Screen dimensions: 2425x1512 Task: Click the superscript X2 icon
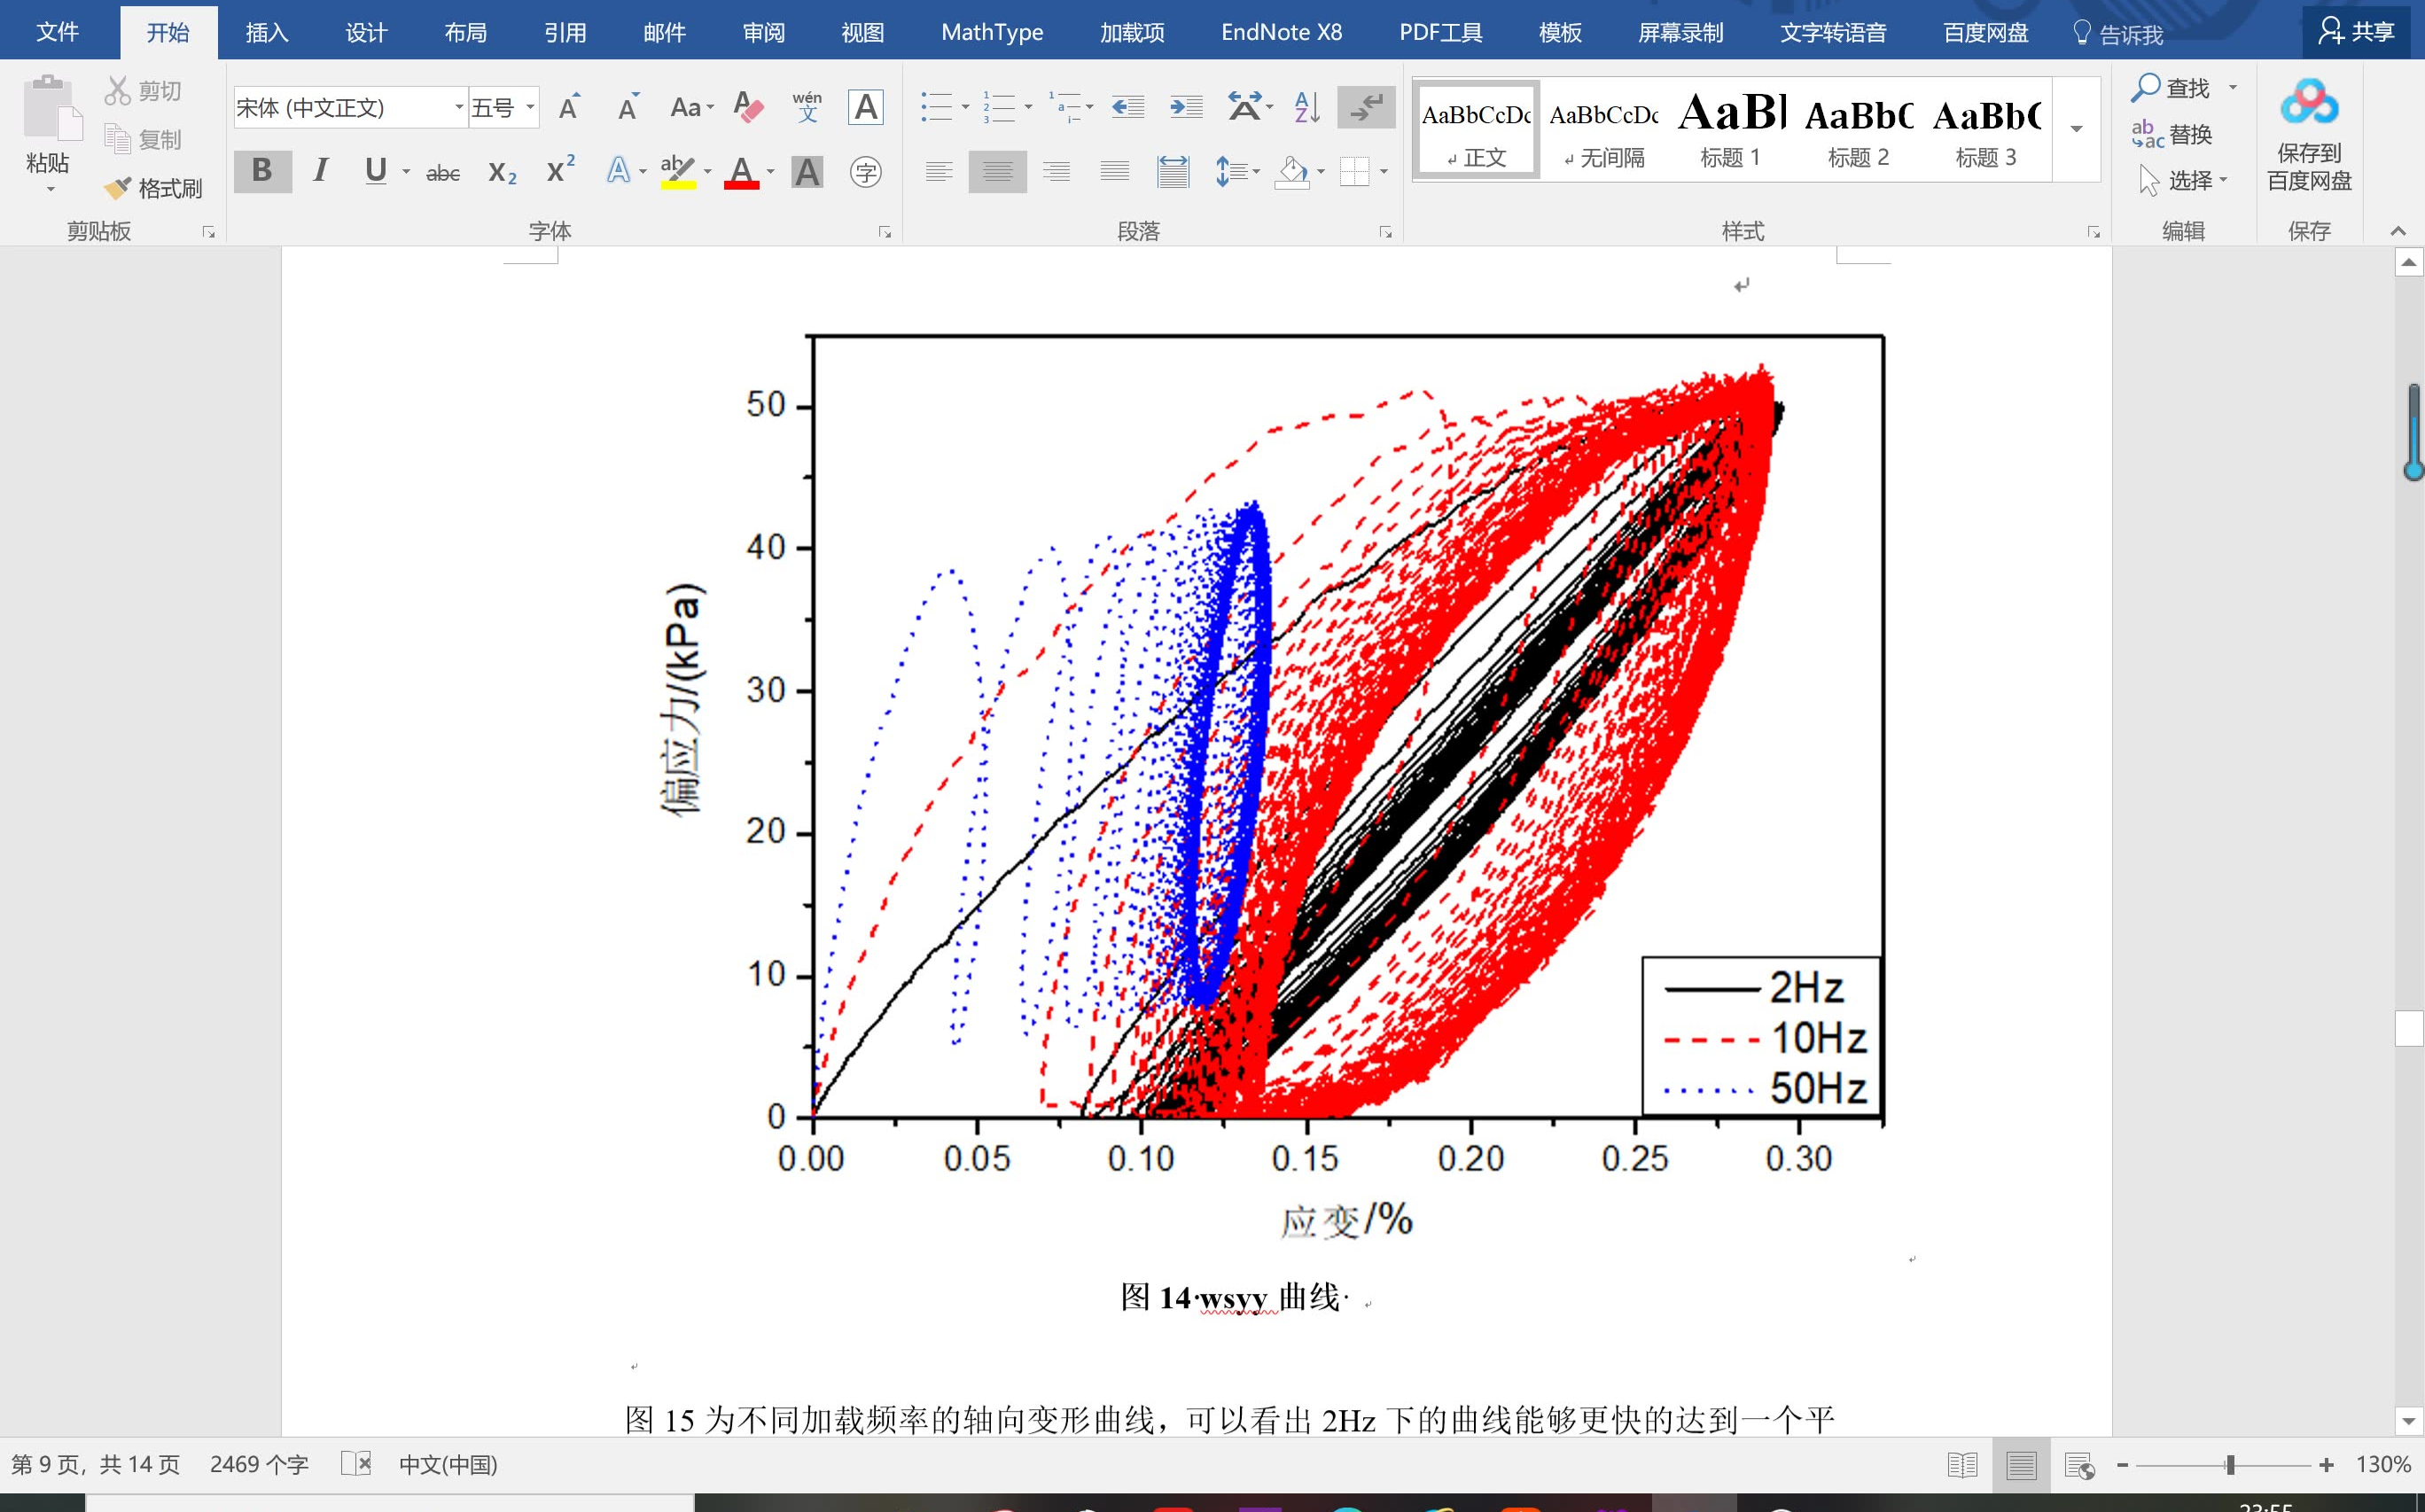pyautogui.click(x=560, y=170)
